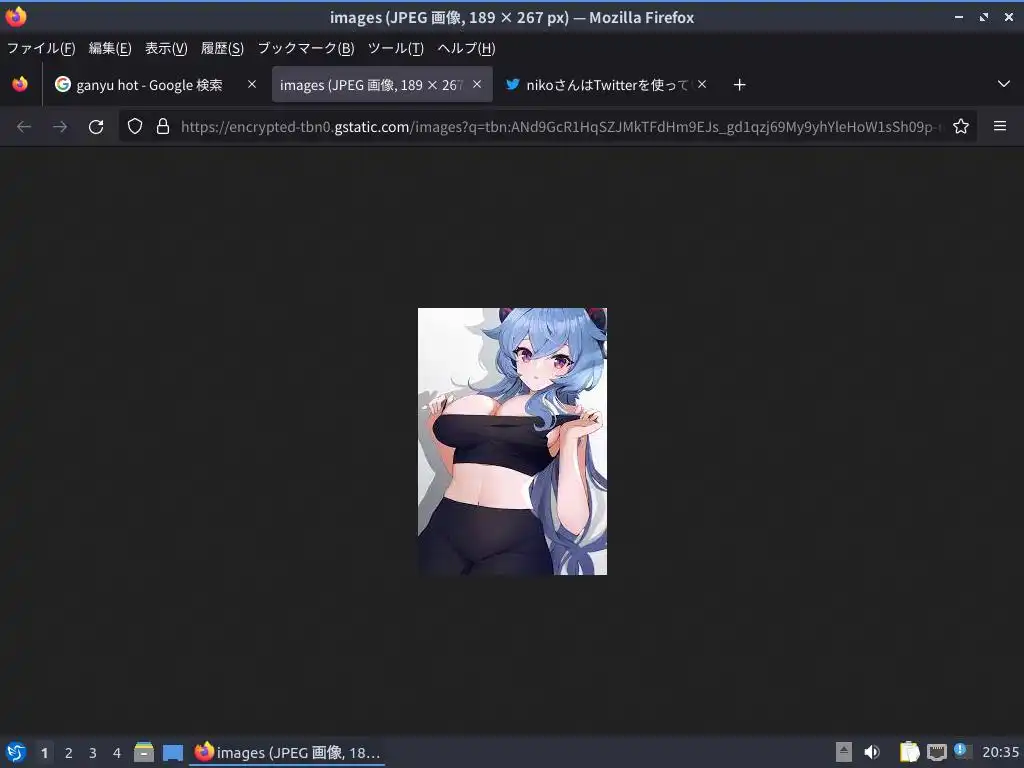The height and width of the screenshot is (768, 1024).
Task: Minimize the Firefox window
Action: [x=959, y=17]
